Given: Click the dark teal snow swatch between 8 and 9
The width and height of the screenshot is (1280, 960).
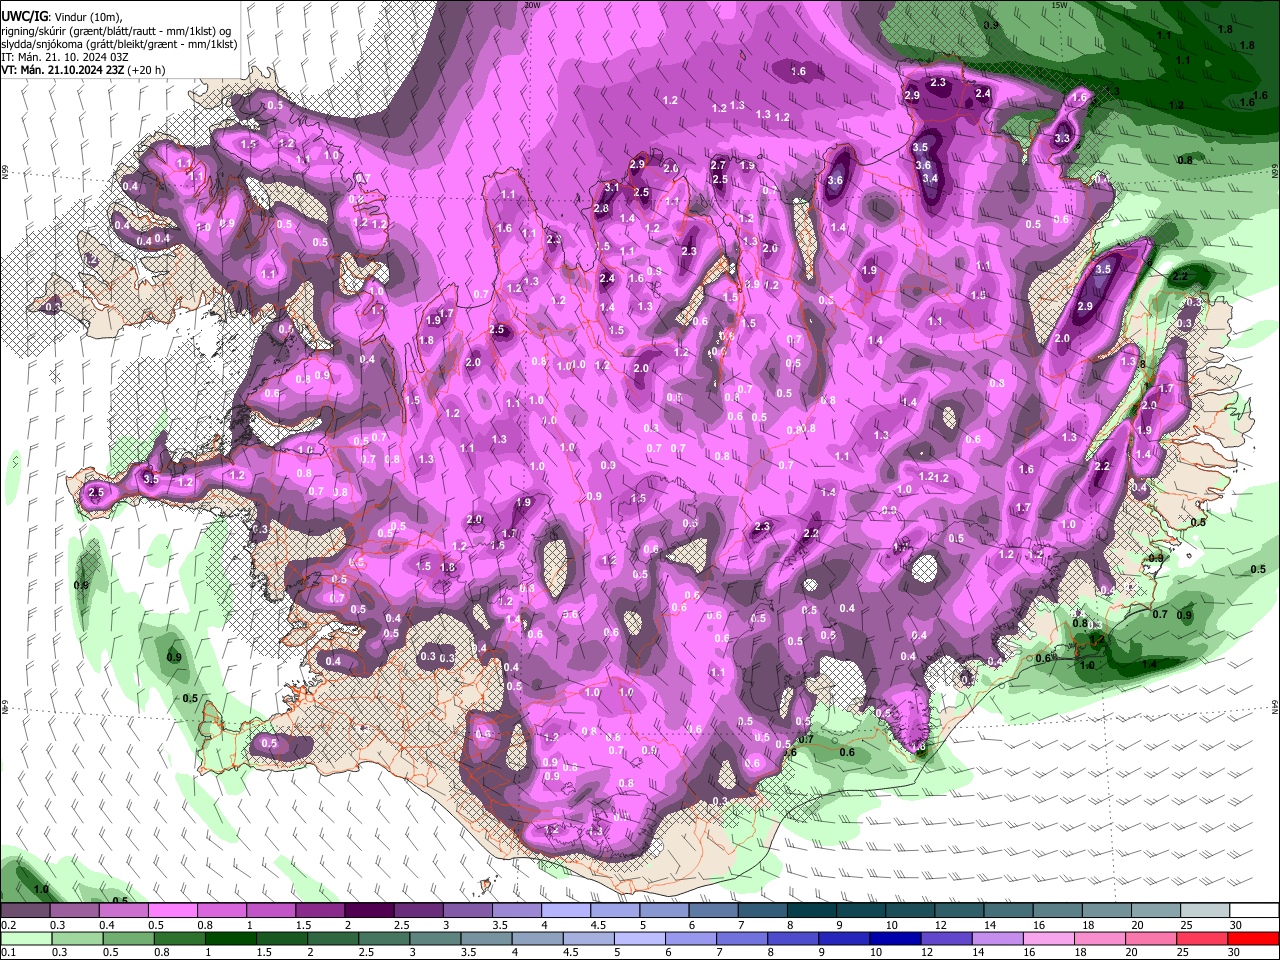Looking at the screenshot, I should pyautogui.click(x=811, y=911).
